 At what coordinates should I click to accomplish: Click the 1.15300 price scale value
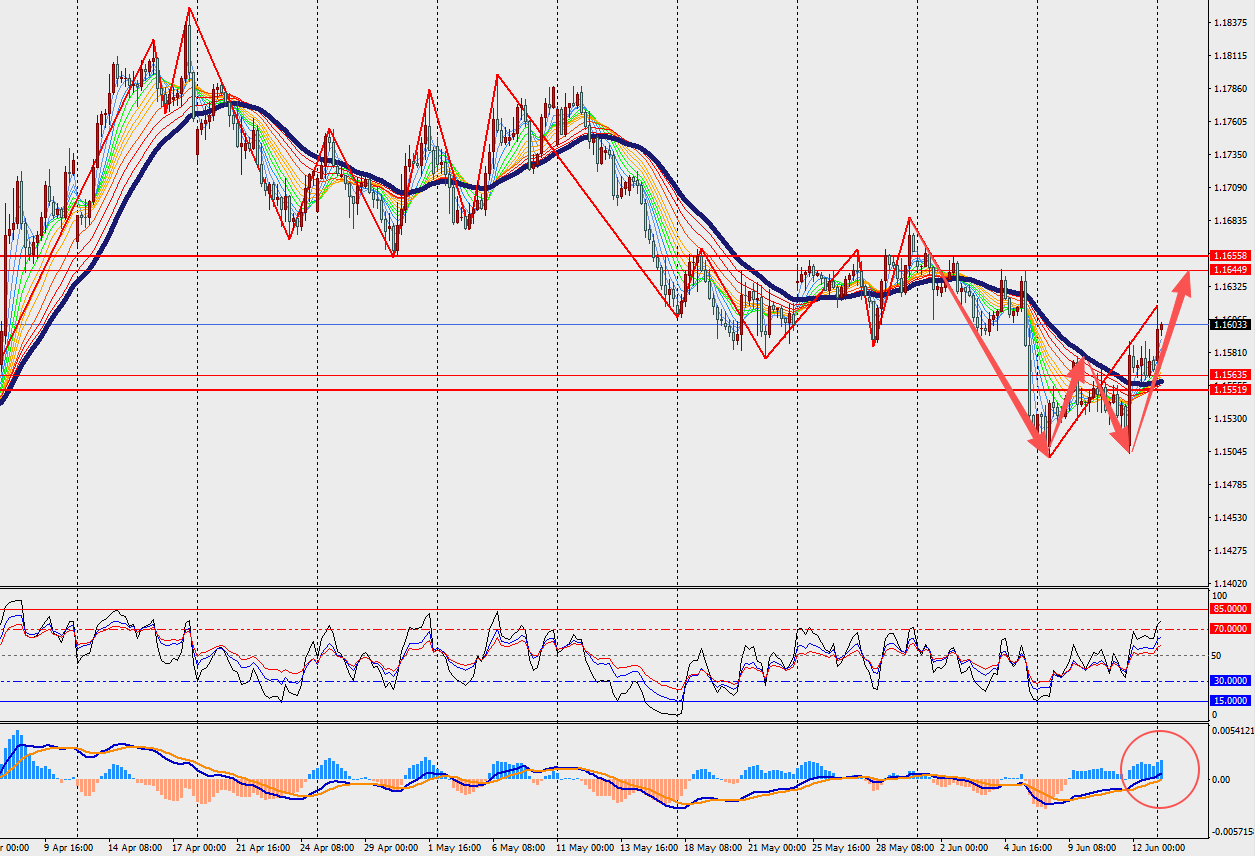click(x=1229, y=418)
